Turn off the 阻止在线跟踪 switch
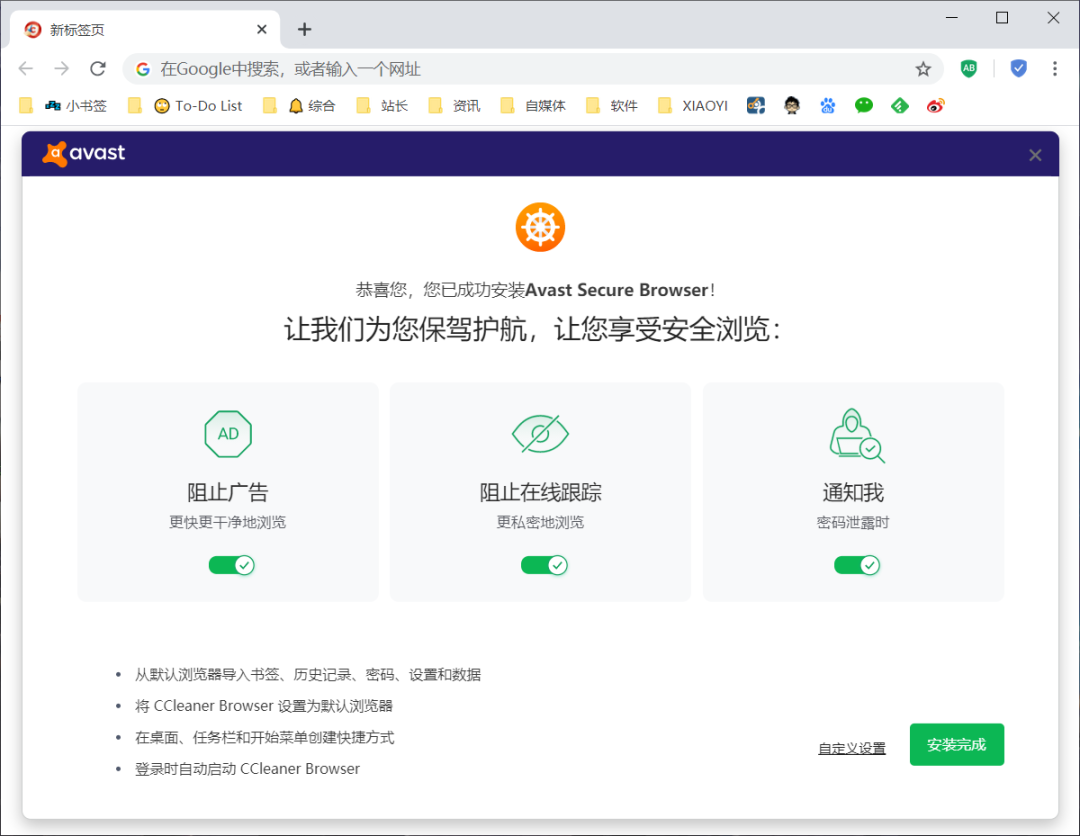This screenshot has width=1080, height=836. click(545, 565)
